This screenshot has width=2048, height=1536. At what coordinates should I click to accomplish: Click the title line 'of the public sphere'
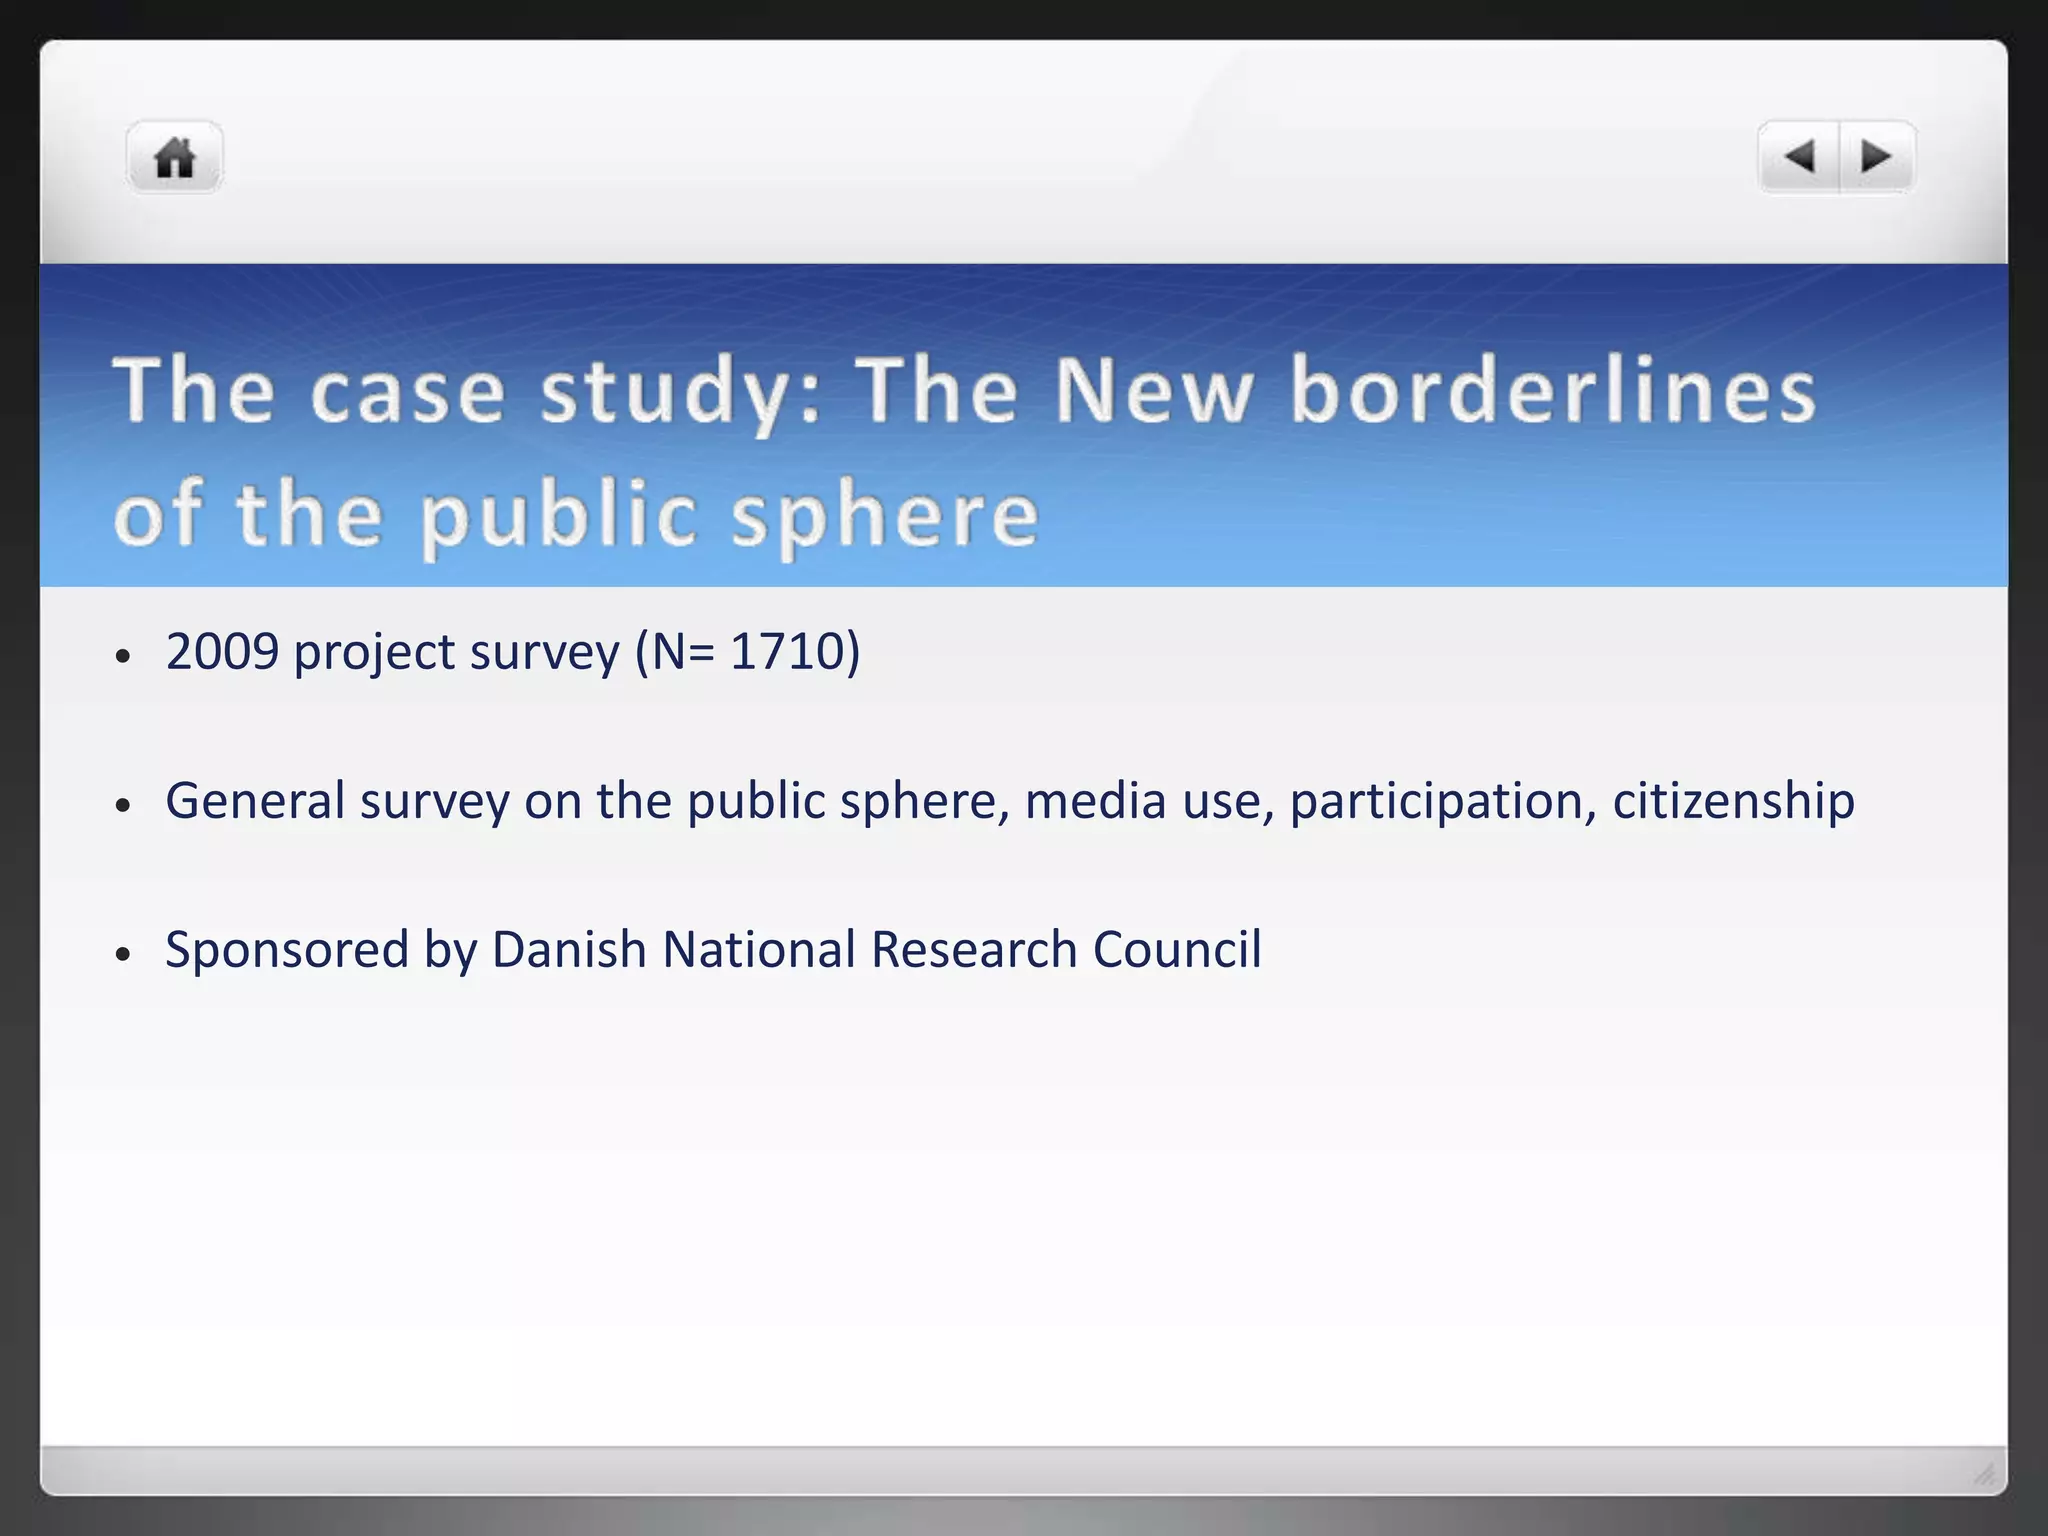pyautogui.click(x=577, y=515)
